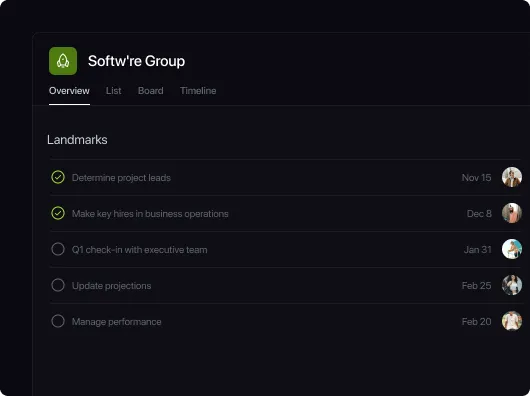Open the Manage performance task
This screenshot has height=396, width=530.
(117, 322)
